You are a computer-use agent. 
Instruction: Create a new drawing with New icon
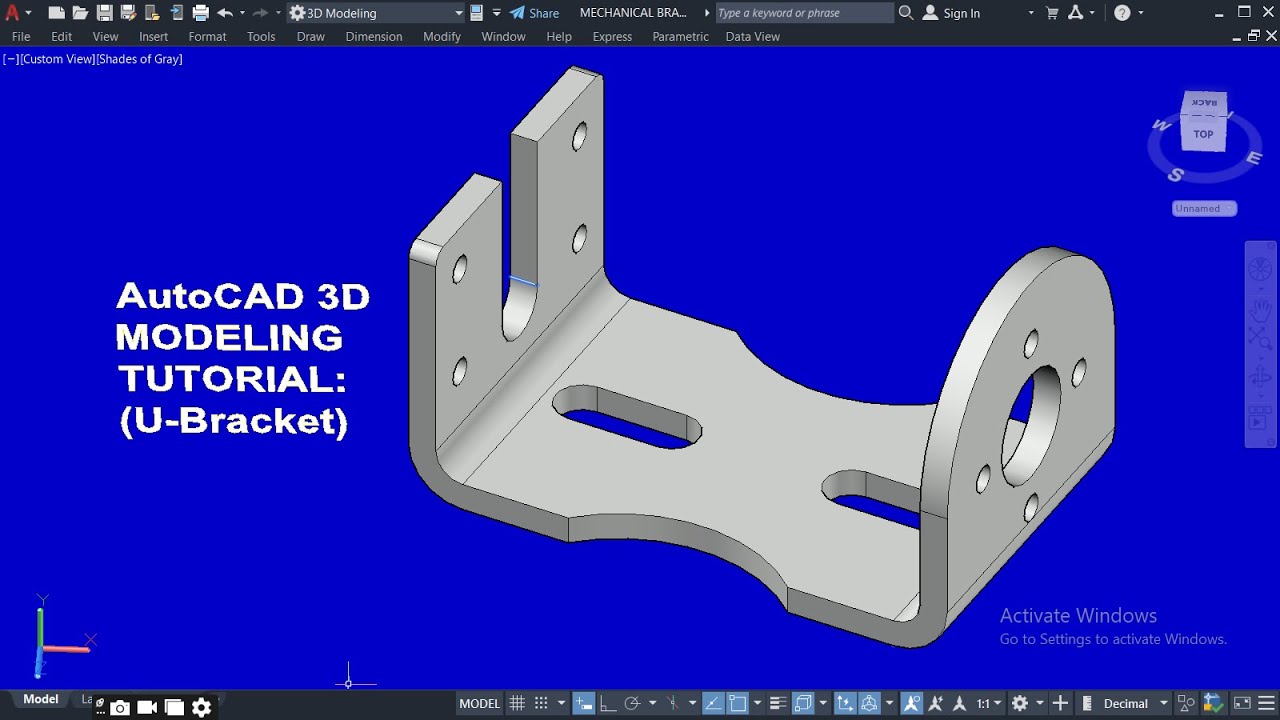(57, 13)
